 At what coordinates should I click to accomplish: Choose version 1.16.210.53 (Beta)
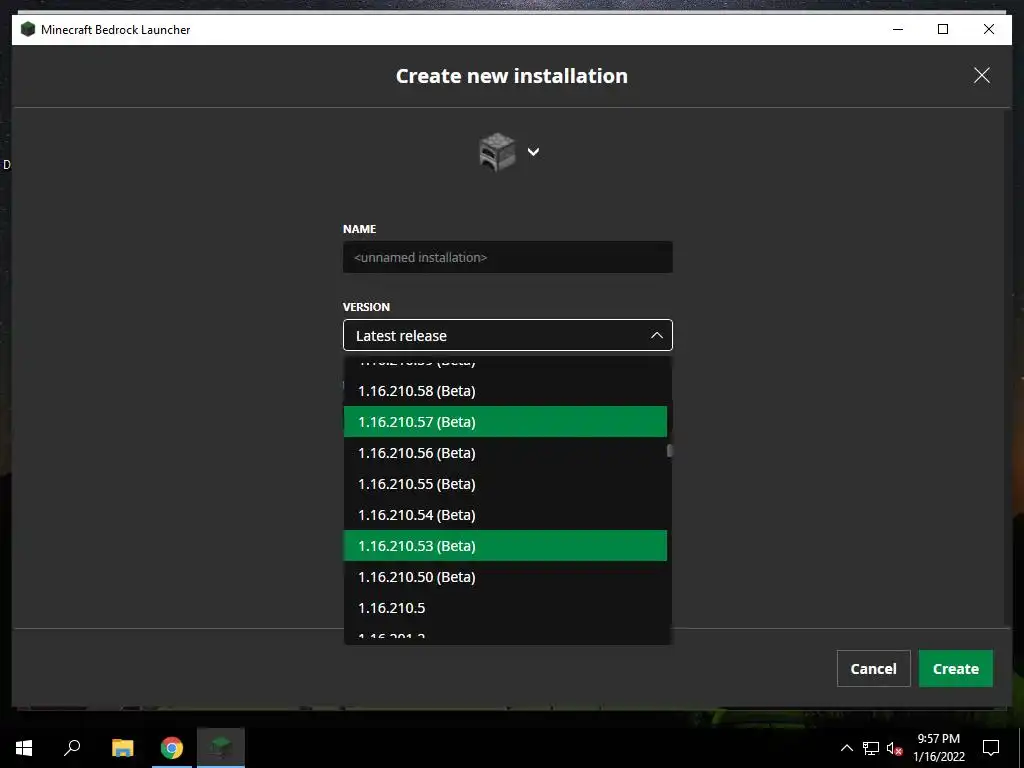pyautogui.click(x=505, y=546)
